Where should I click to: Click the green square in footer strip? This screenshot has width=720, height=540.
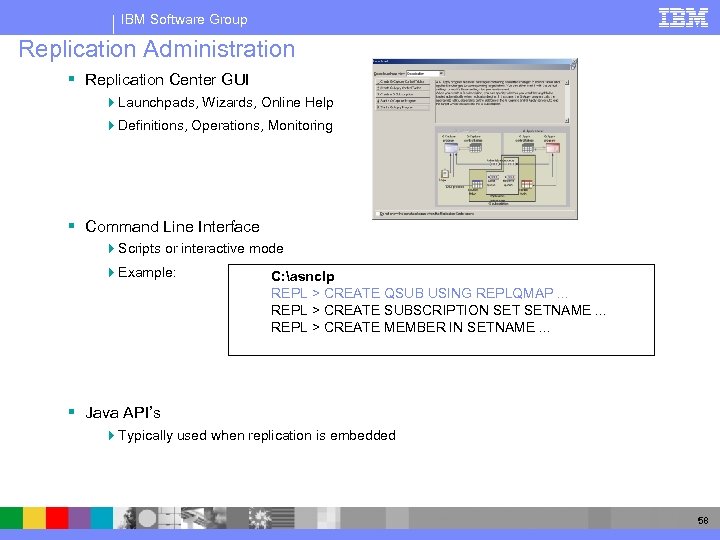(11, 518)
